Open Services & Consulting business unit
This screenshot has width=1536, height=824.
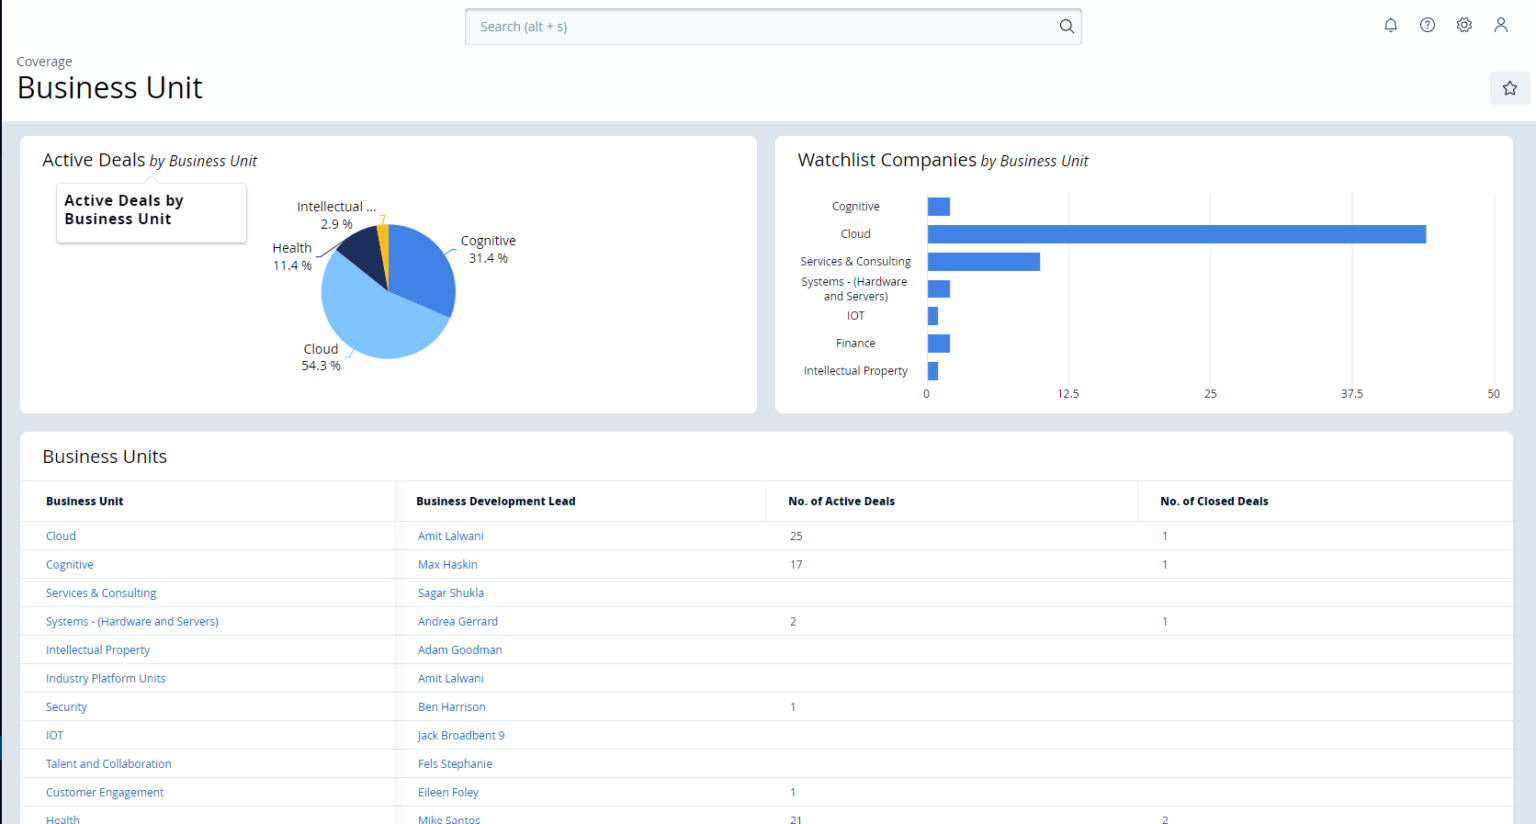(x=101, y=592)
